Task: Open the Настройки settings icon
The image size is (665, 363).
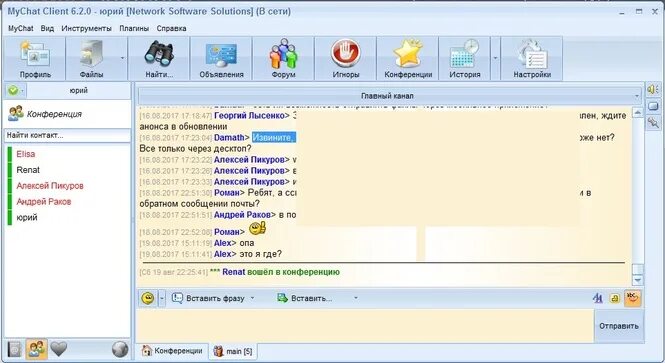Action: pyautogui.click(x=532, y=53)
